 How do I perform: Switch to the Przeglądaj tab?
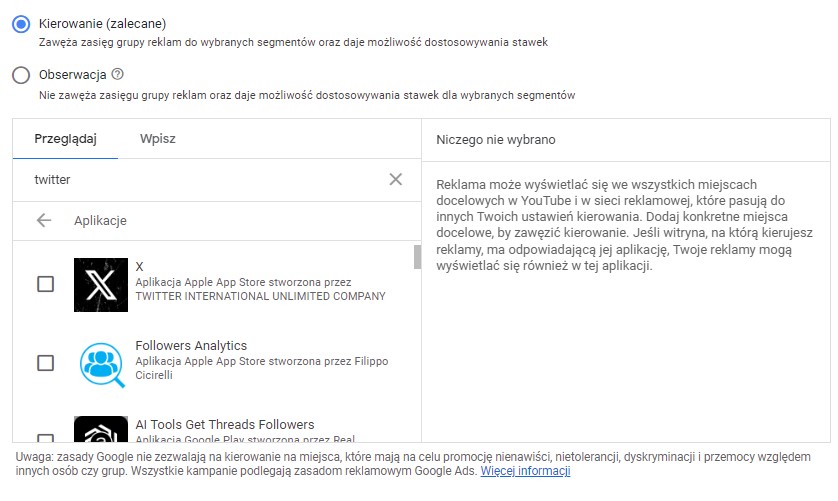pos(65,139)
